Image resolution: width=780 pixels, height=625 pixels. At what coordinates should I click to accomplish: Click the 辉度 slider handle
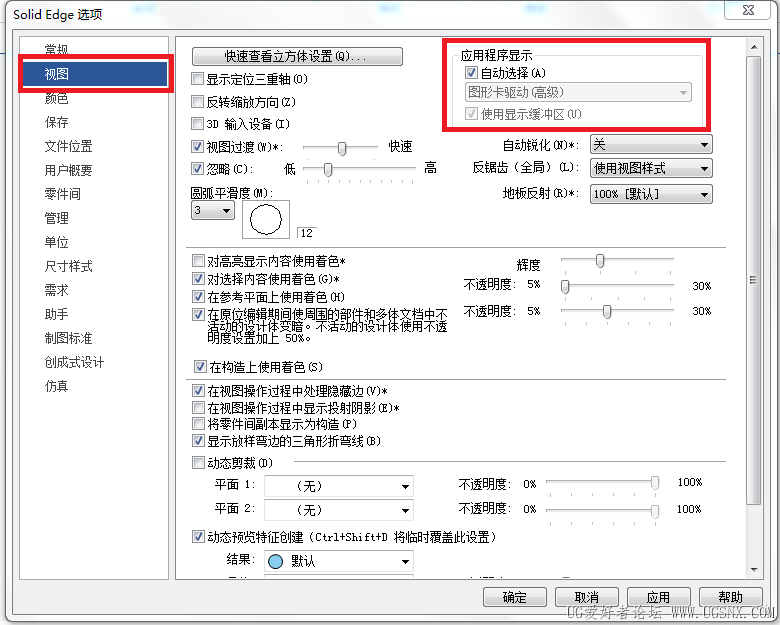point(600,260)
